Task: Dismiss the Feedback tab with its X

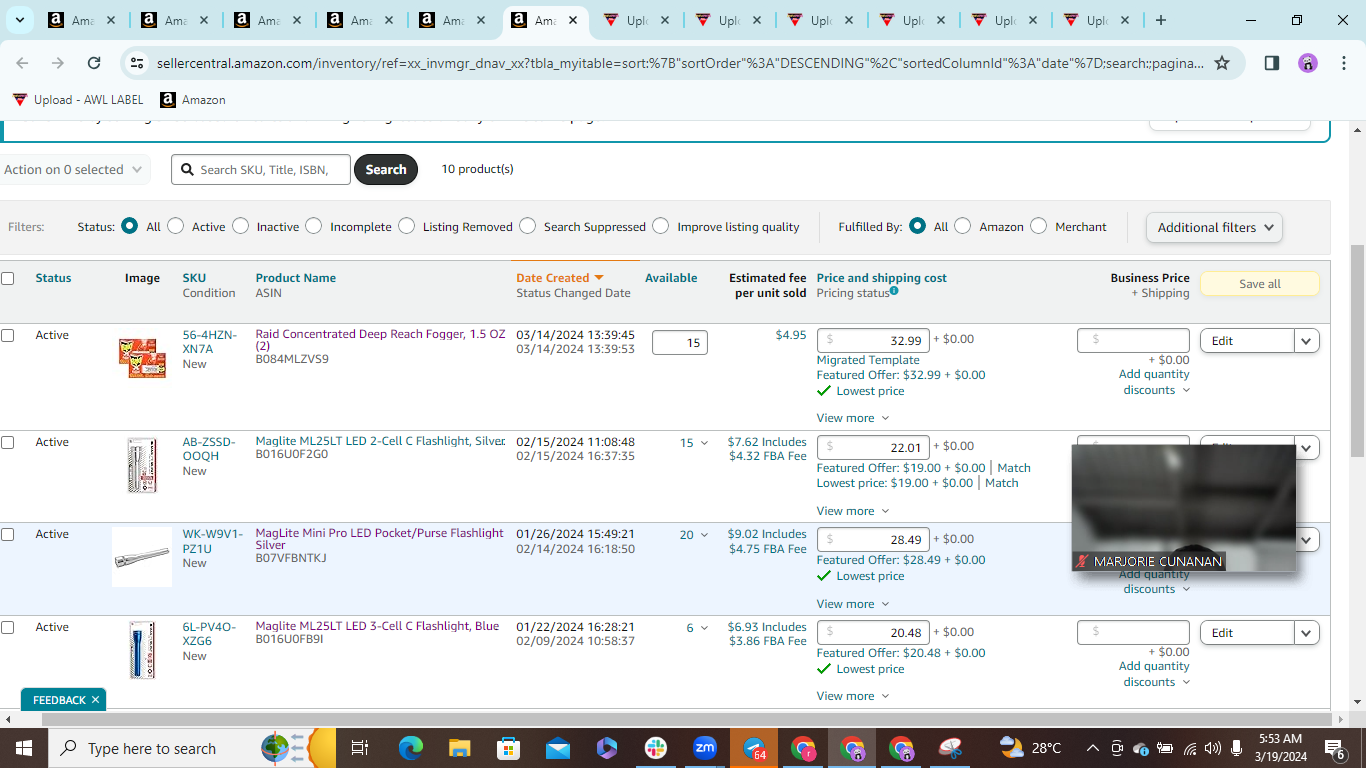Action: coord(96,700)
